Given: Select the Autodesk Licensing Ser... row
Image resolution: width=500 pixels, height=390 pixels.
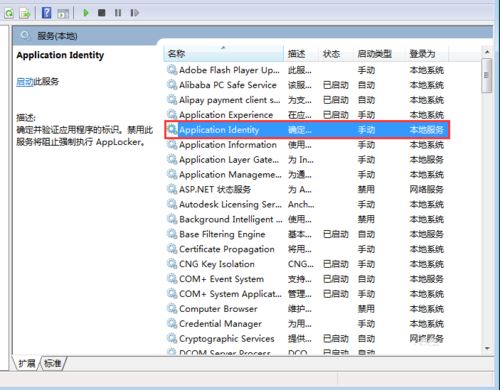Looking at the screenshot, I should point(307,204).
